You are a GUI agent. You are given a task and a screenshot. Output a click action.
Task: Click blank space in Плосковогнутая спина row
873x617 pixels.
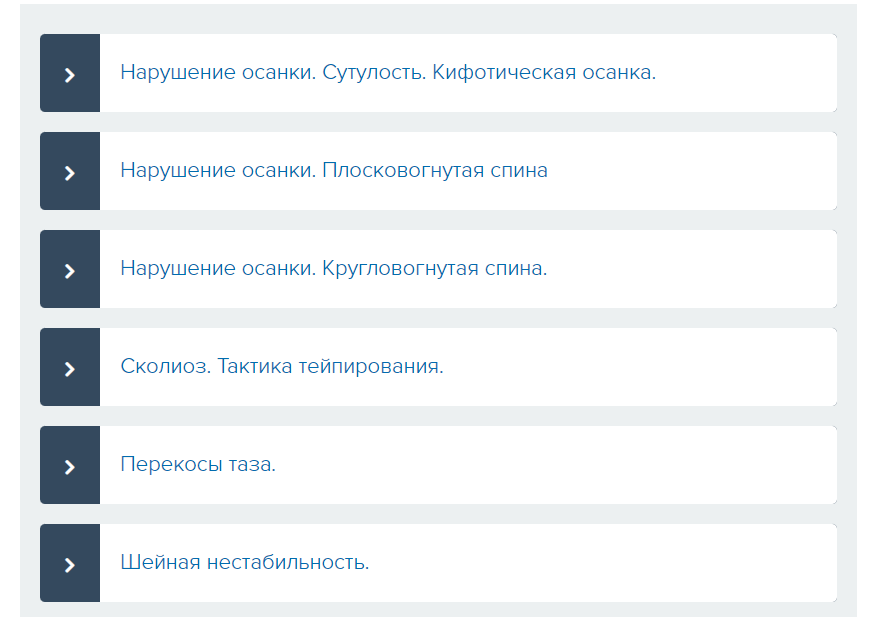tap(690, 171)
